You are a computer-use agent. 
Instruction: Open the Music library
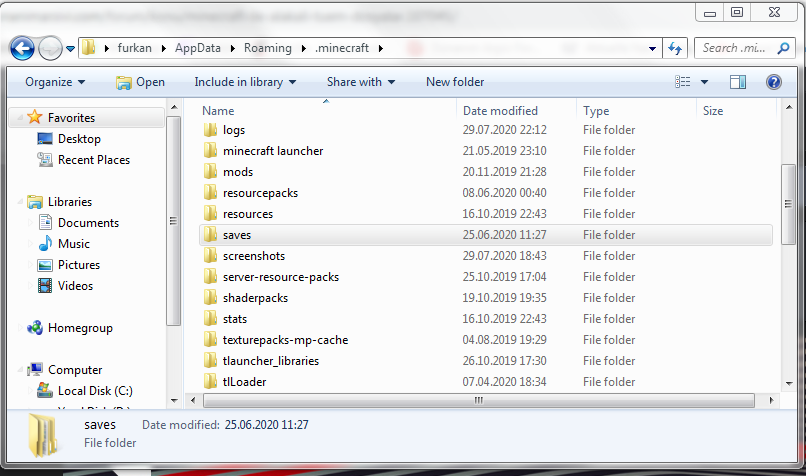click(74, 244)
